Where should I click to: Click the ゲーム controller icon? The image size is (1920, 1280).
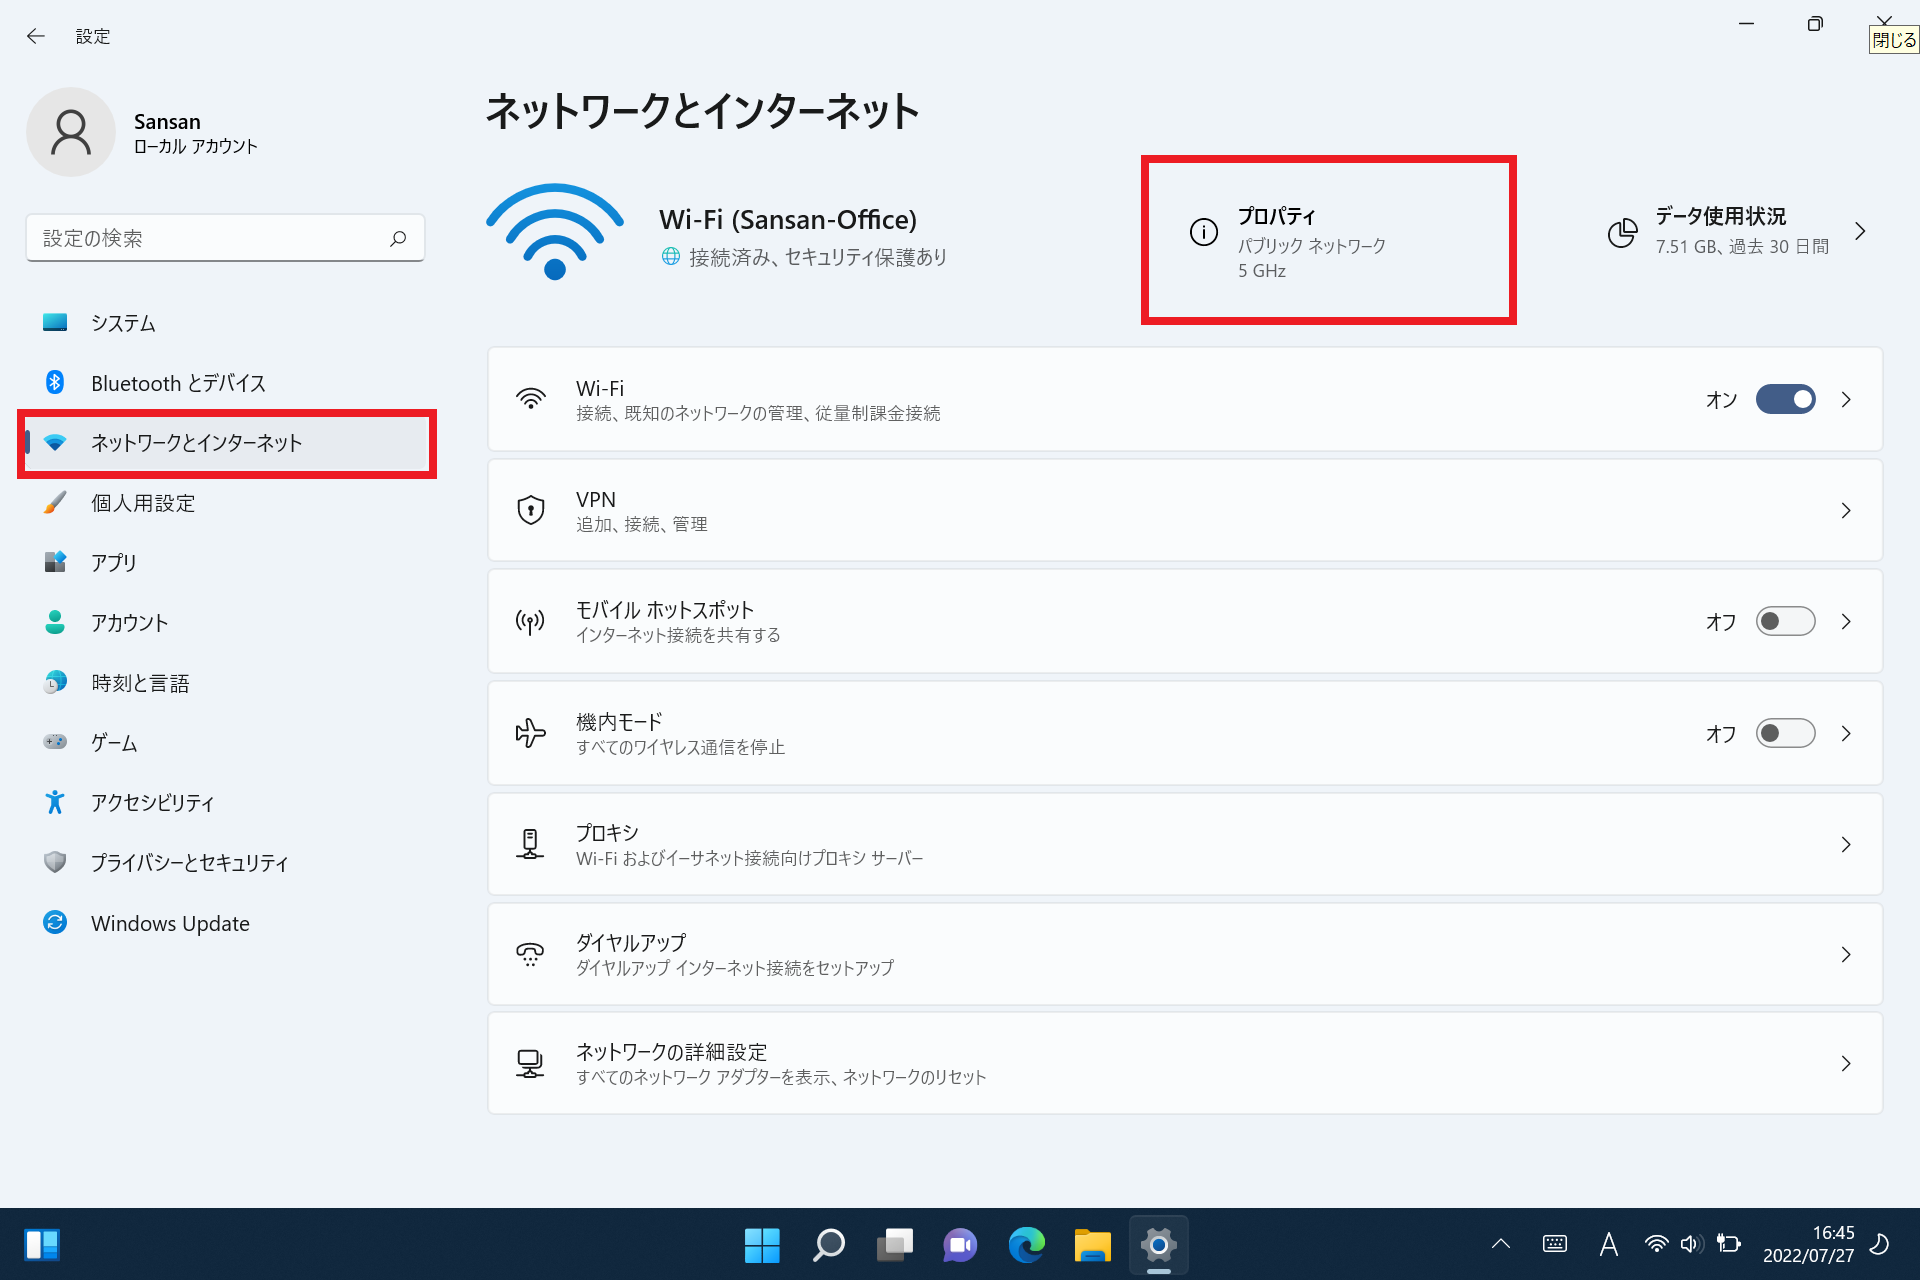coord(55,742)
